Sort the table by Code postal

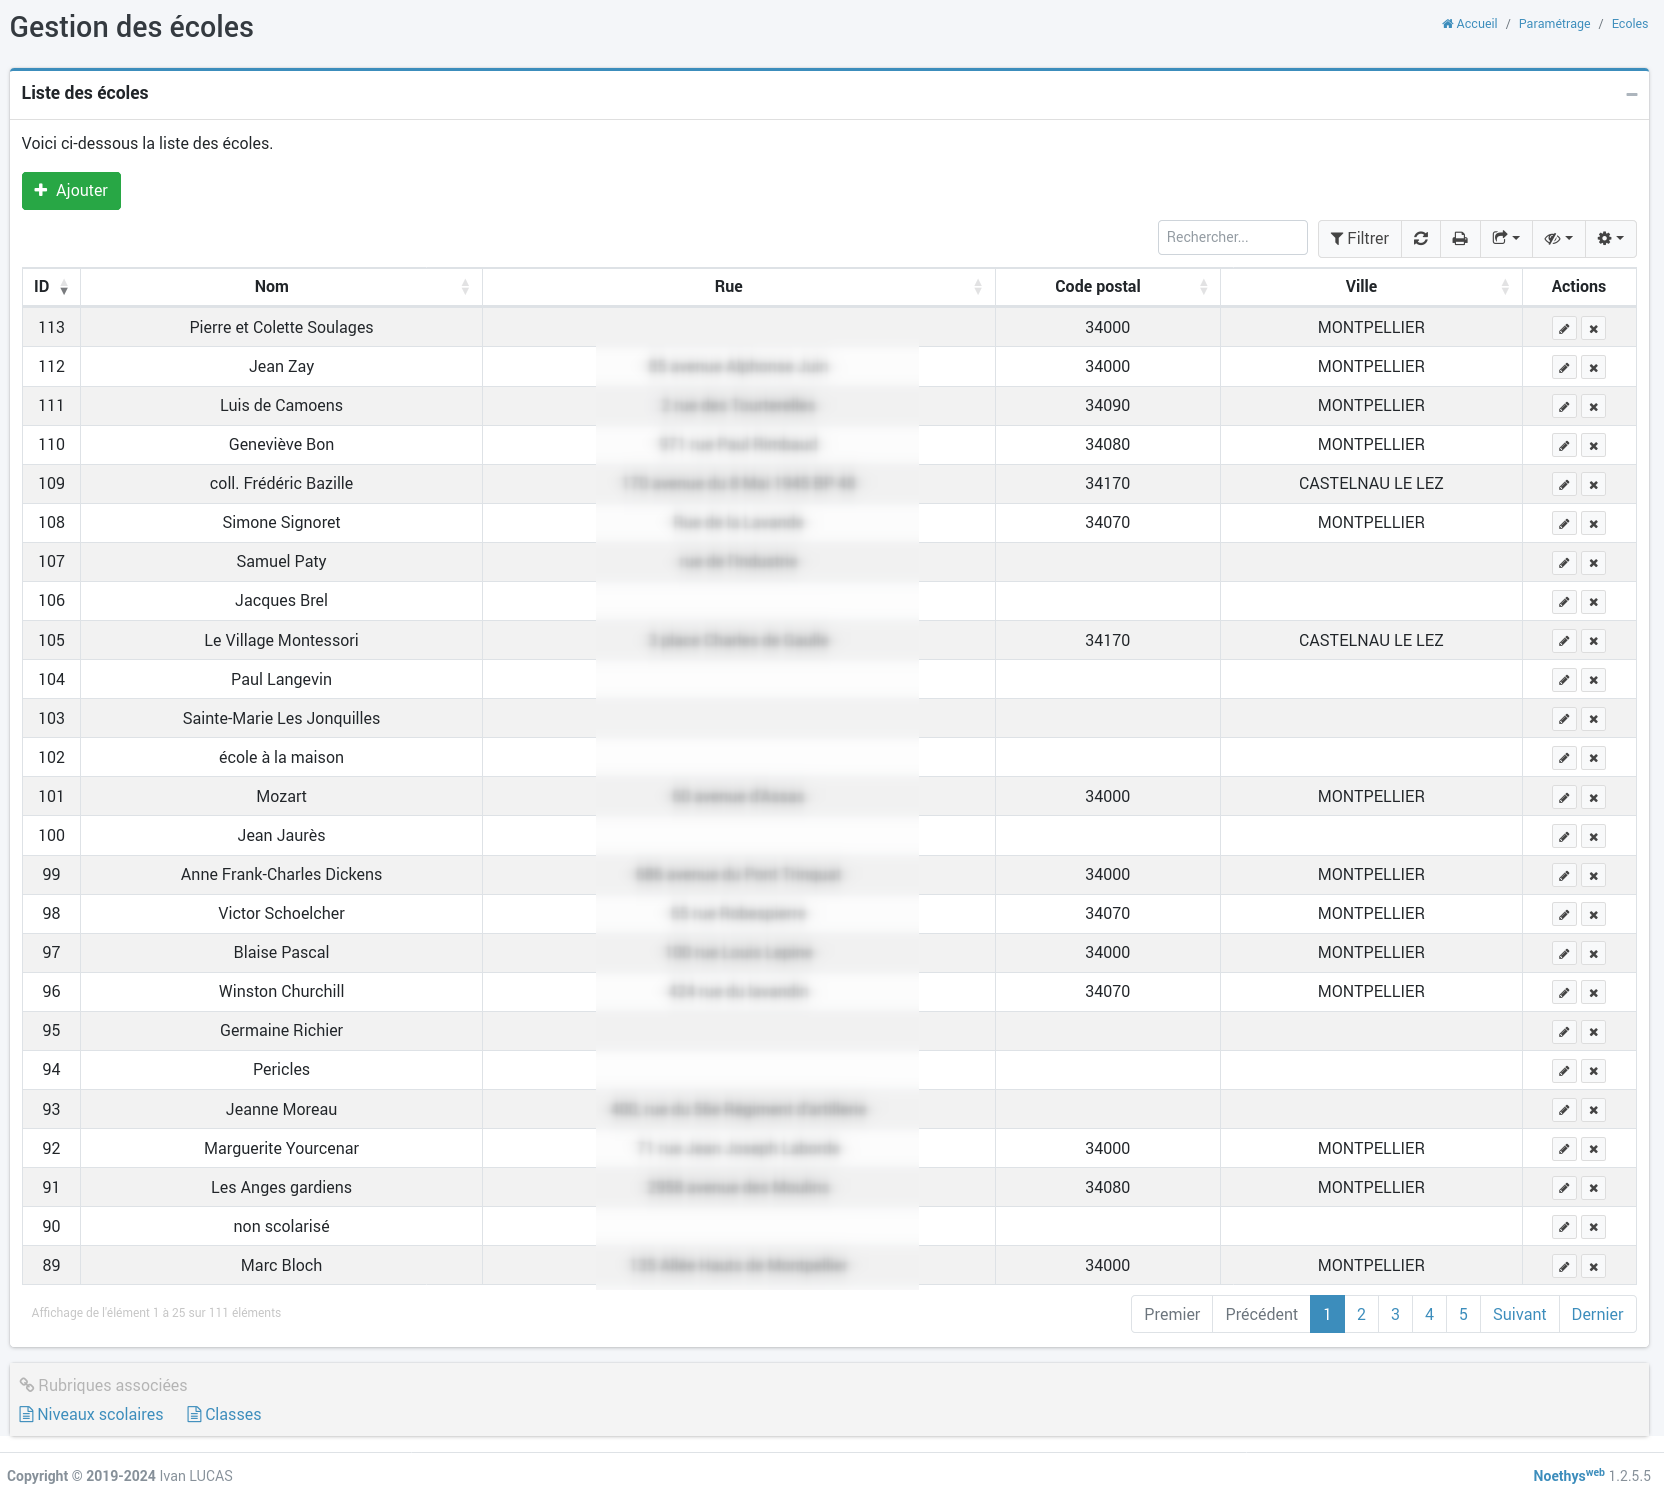1097,287
